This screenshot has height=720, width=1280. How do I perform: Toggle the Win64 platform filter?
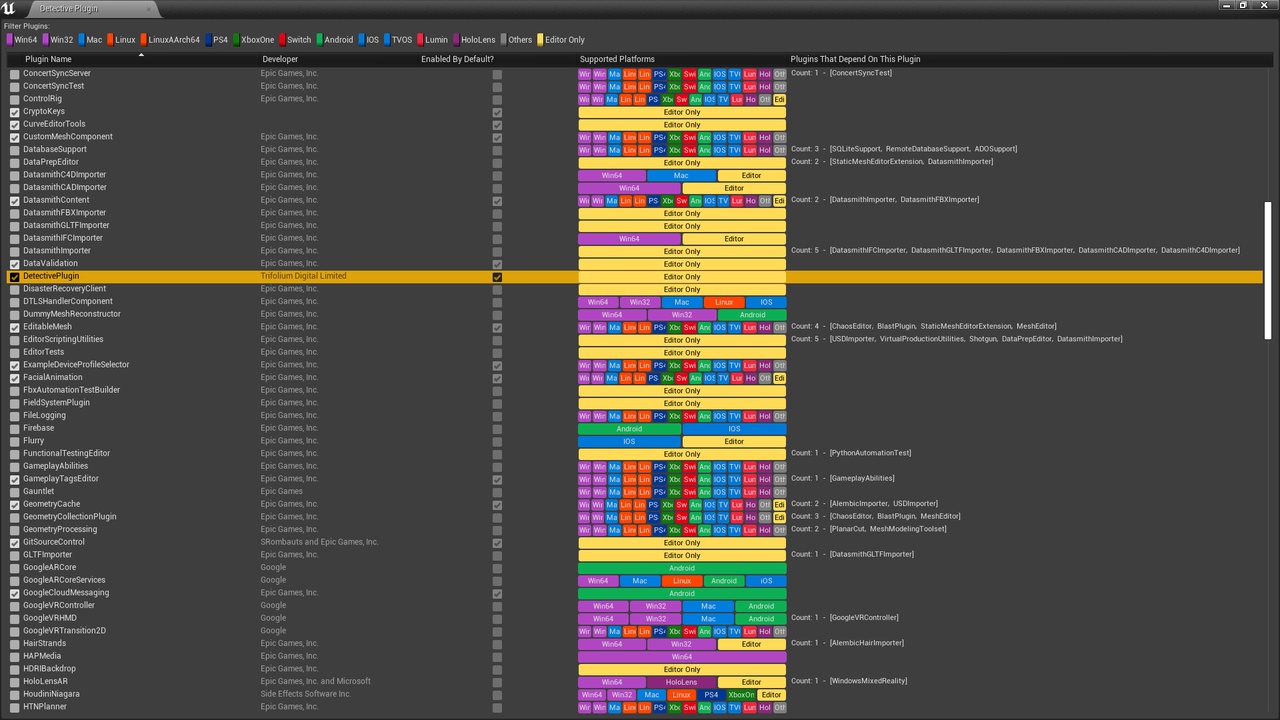(x=22, y=40)
